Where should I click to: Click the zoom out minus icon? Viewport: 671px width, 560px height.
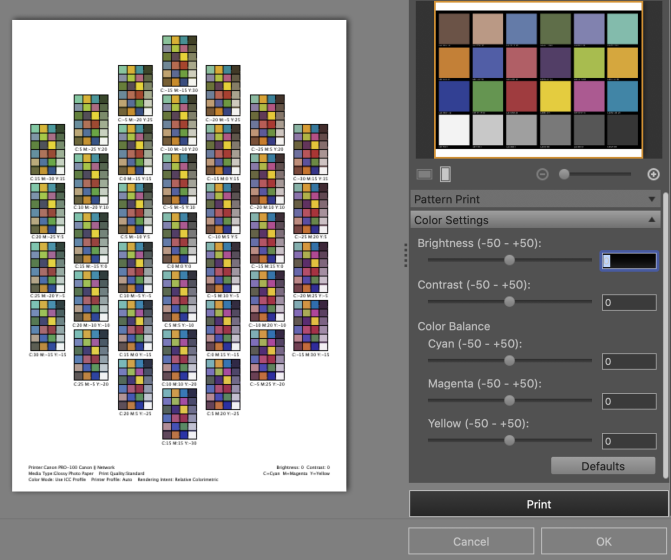coord(542,174)
